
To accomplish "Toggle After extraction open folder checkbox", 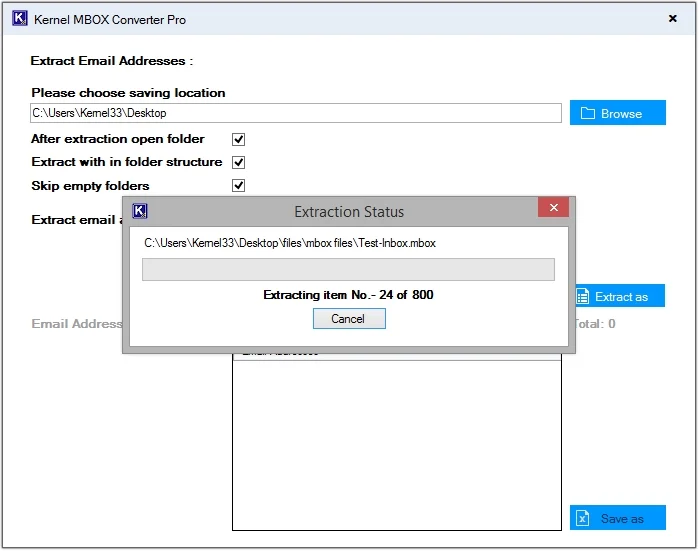I will (x=238, y=140).
